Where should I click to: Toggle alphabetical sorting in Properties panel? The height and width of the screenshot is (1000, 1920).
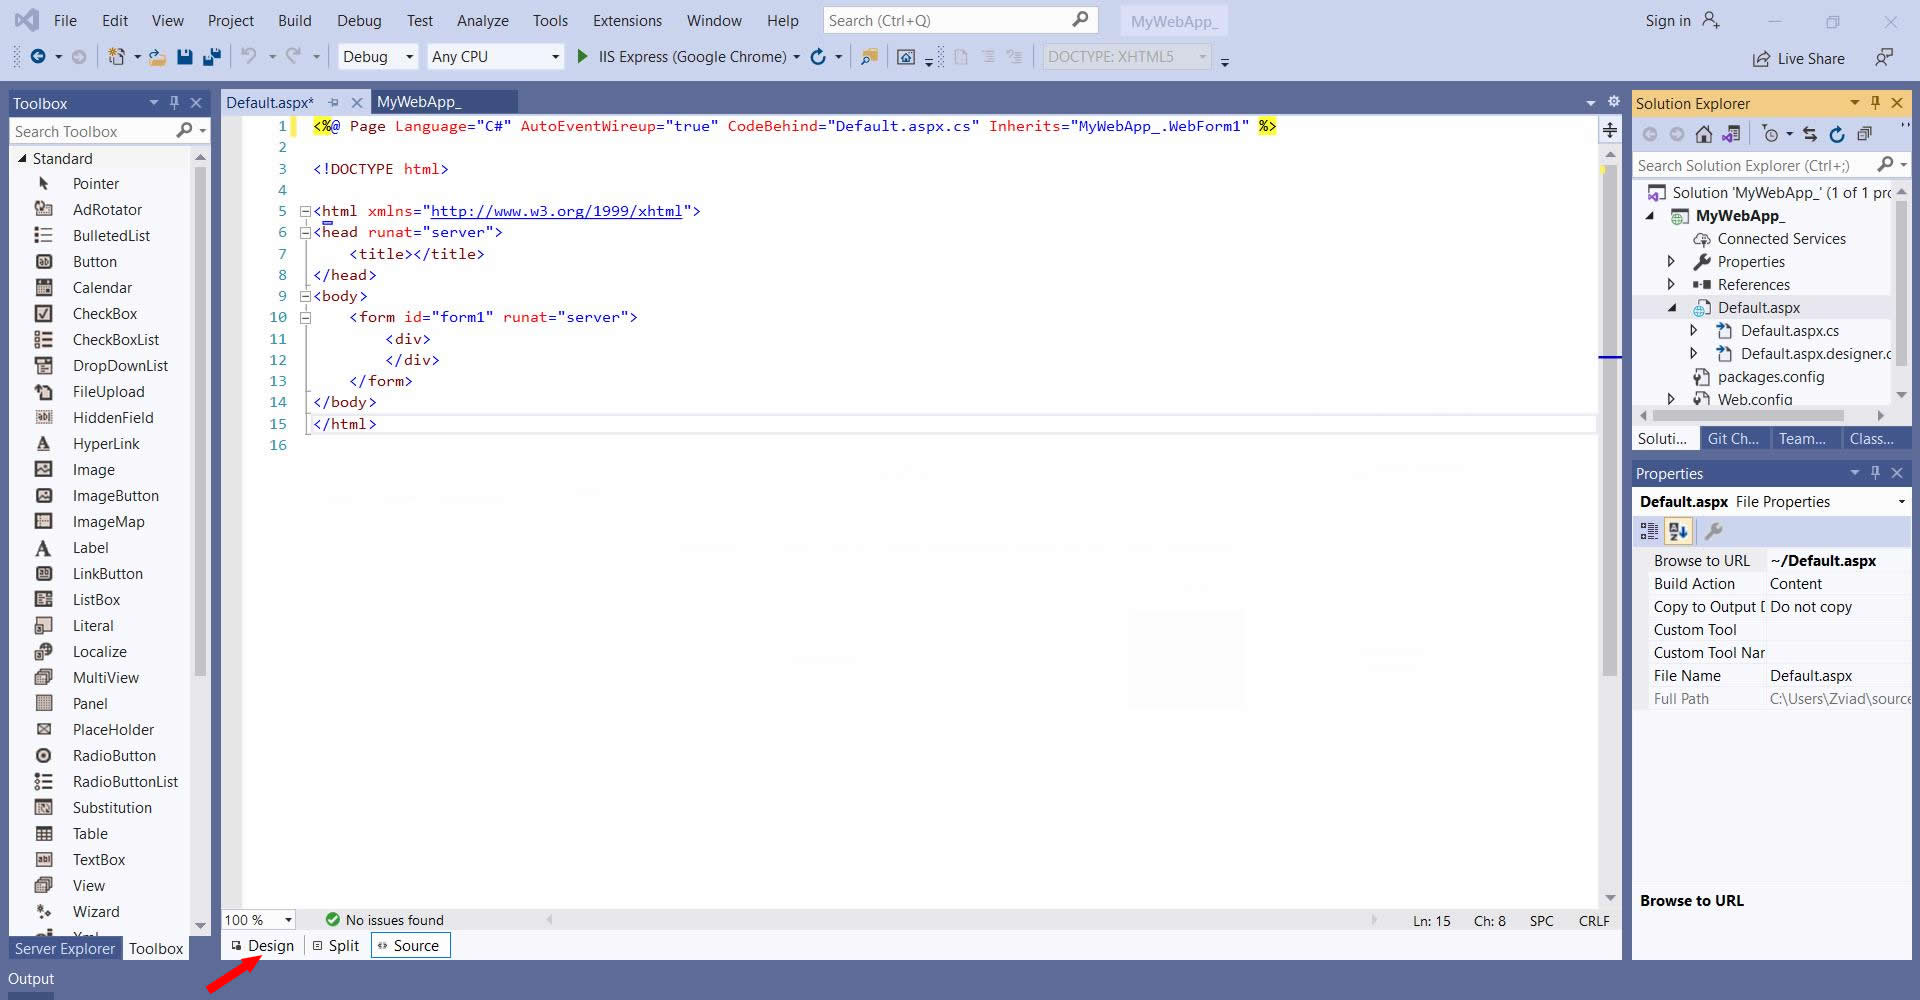click(1678, 532)
